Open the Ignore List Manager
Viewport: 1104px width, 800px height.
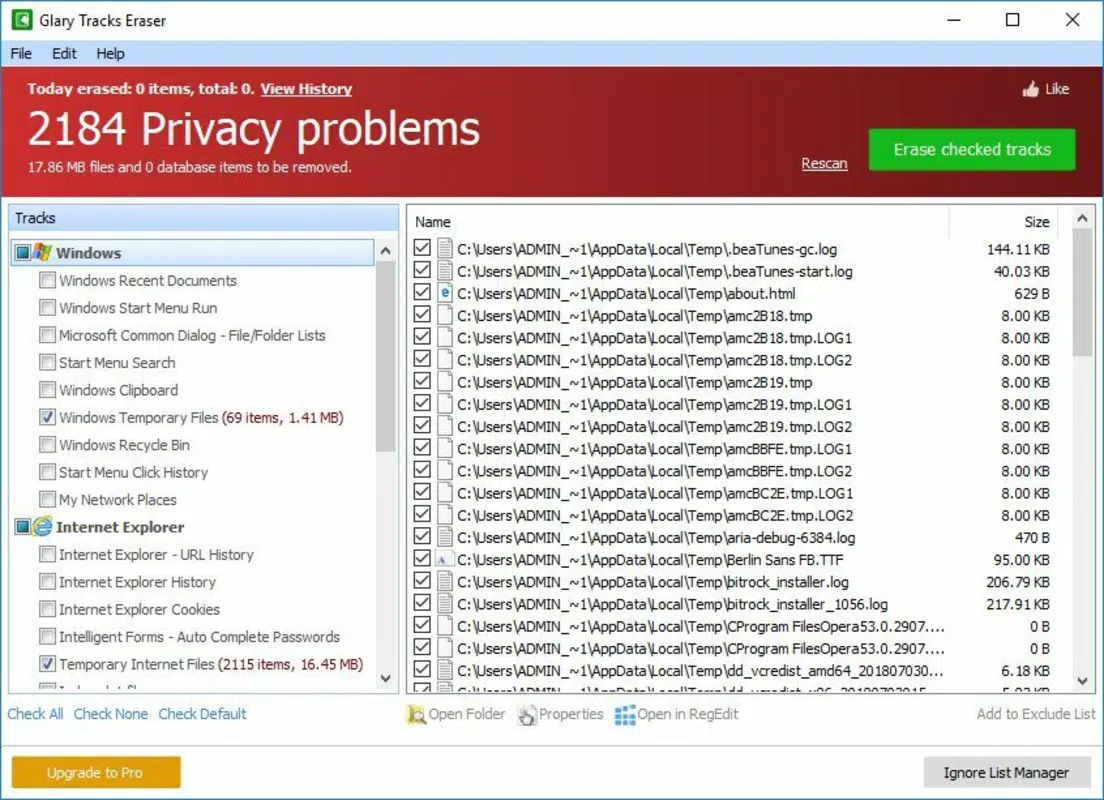tap(1006, 773)
